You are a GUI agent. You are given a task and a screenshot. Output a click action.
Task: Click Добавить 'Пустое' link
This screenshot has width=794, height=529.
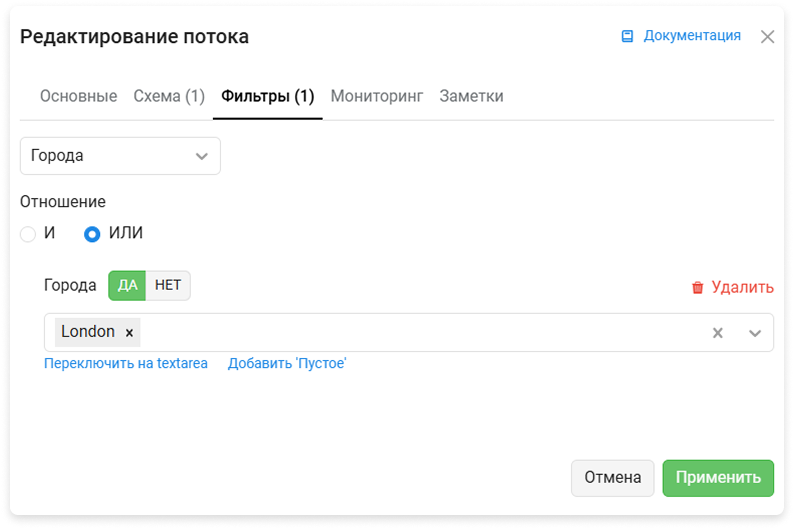(x=287, y=363)
